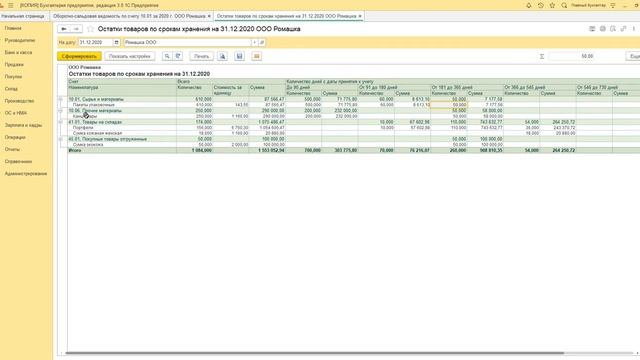
Task: Open print preview icon next to Печать
Action: tap(222, 56)
